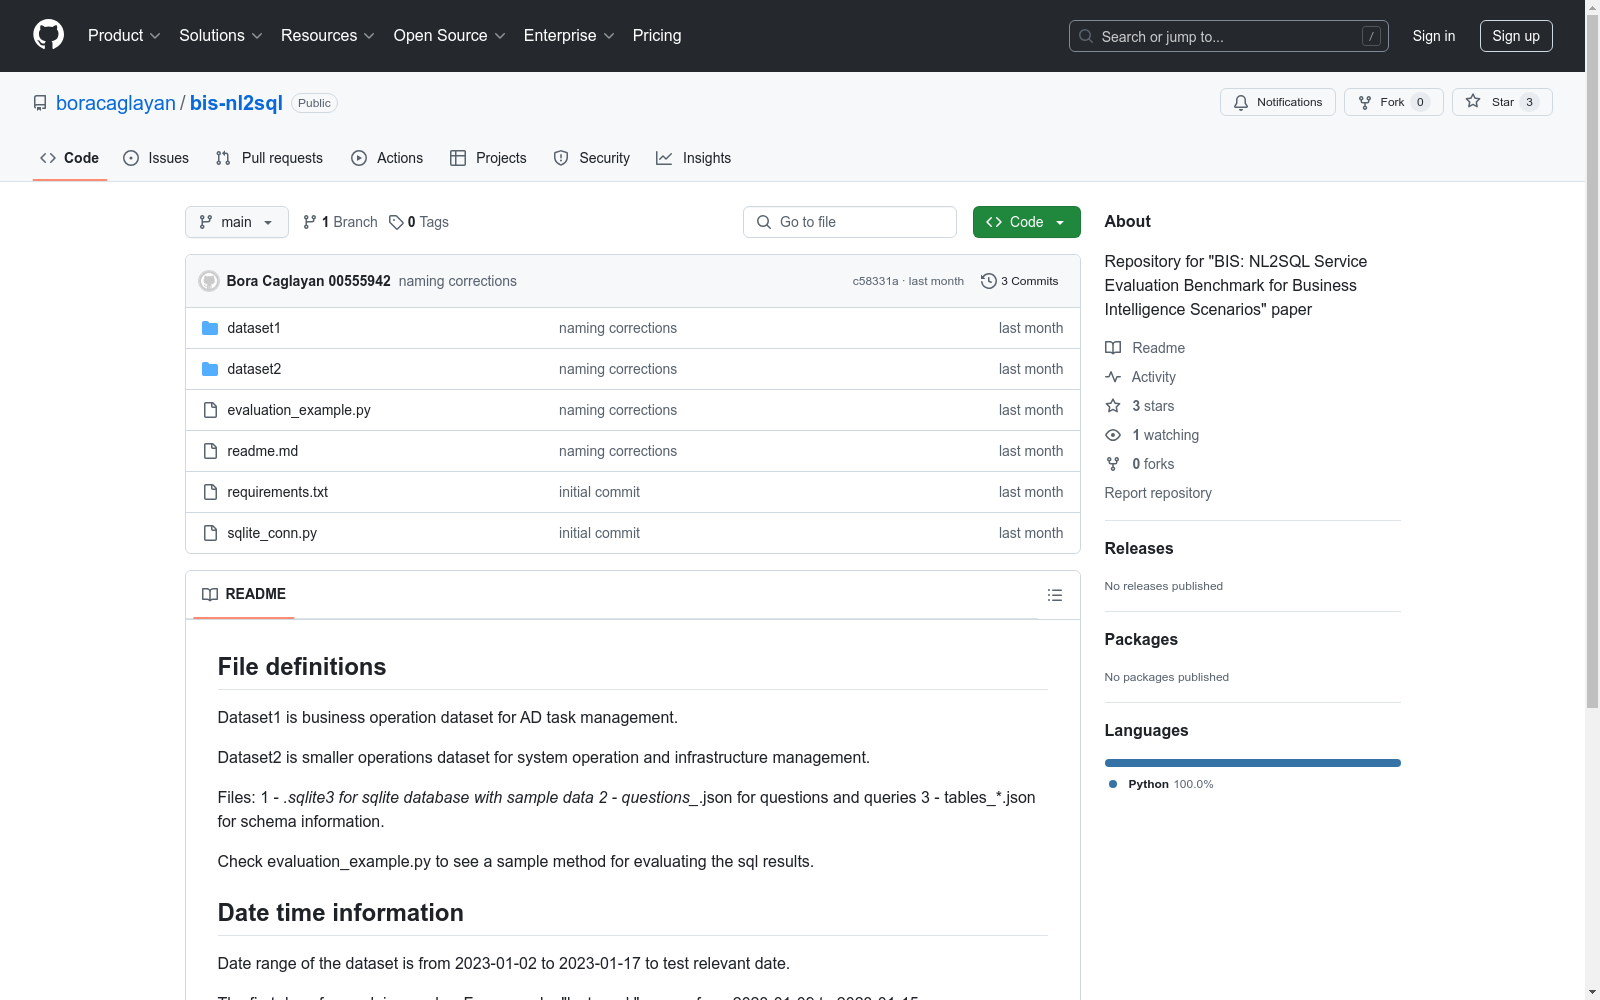View the 3 Commits history

click(x=1020, y=281)
